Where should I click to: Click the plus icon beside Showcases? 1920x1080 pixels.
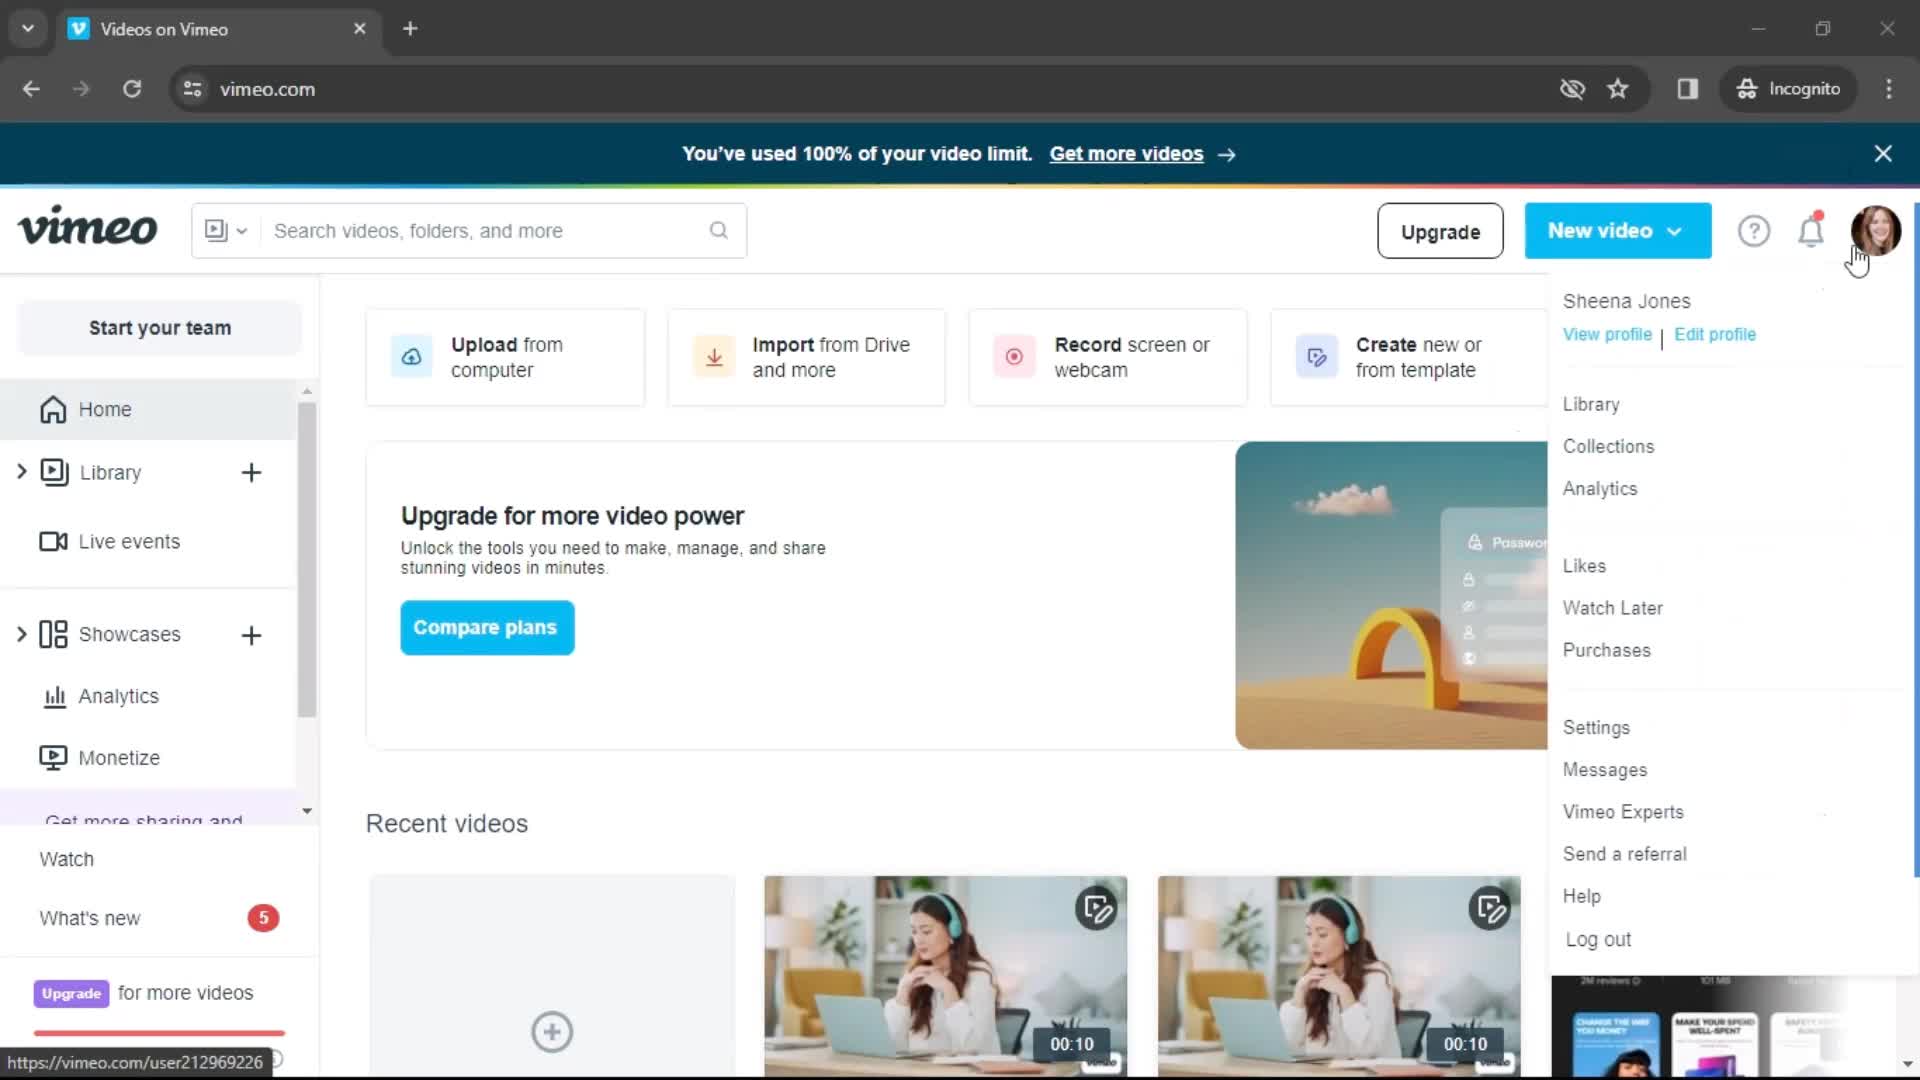(251, 635)
